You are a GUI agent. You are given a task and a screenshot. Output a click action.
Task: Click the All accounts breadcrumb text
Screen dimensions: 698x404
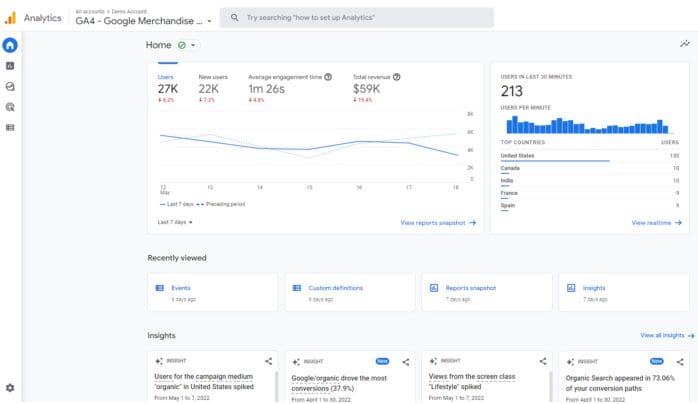[90, 12]
